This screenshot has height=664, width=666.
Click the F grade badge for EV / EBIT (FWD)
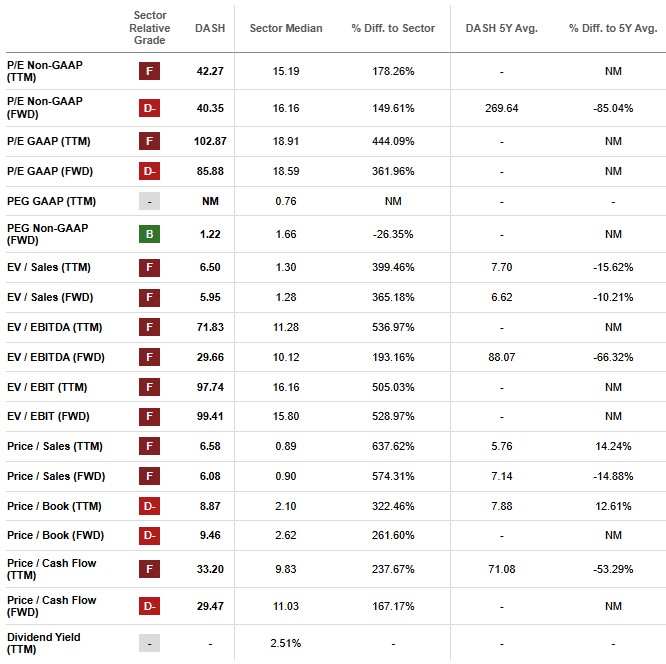tap(149, 416)
